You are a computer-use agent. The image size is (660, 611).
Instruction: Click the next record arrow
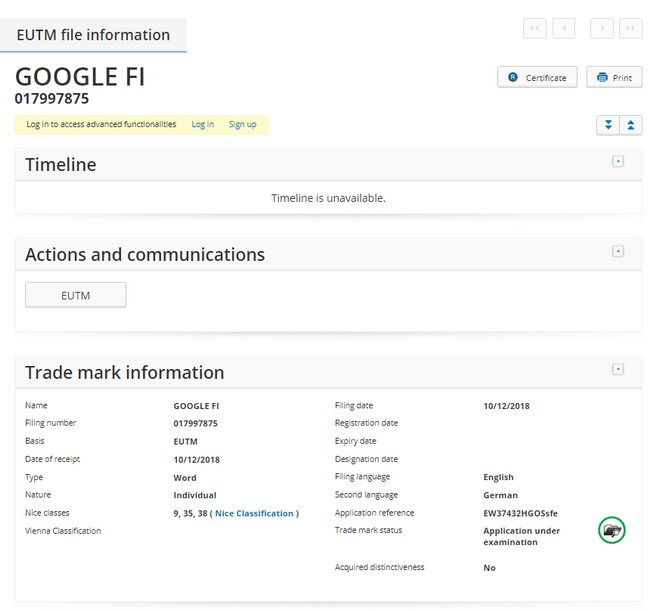(602, 28)
